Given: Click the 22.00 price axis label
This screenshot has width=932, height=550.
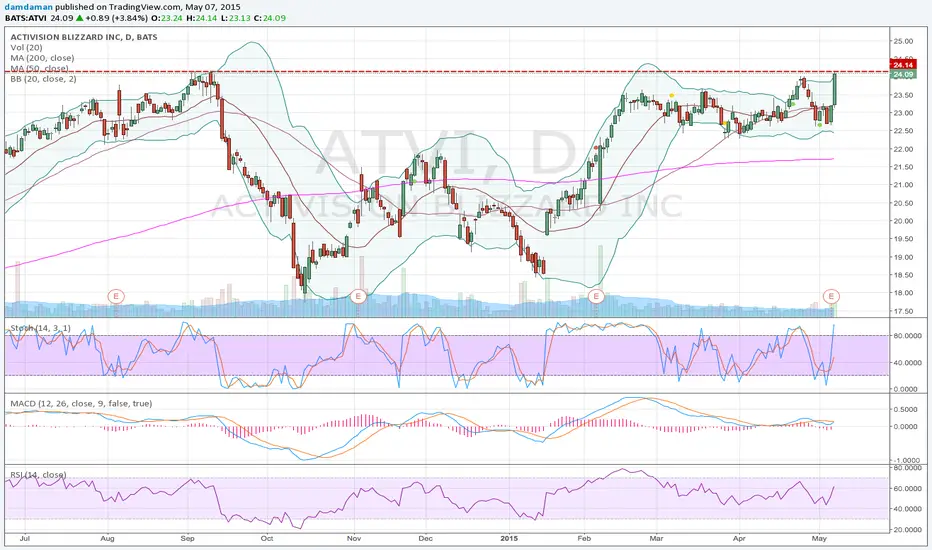Looking at the screenshot, I should pos(903,149).
